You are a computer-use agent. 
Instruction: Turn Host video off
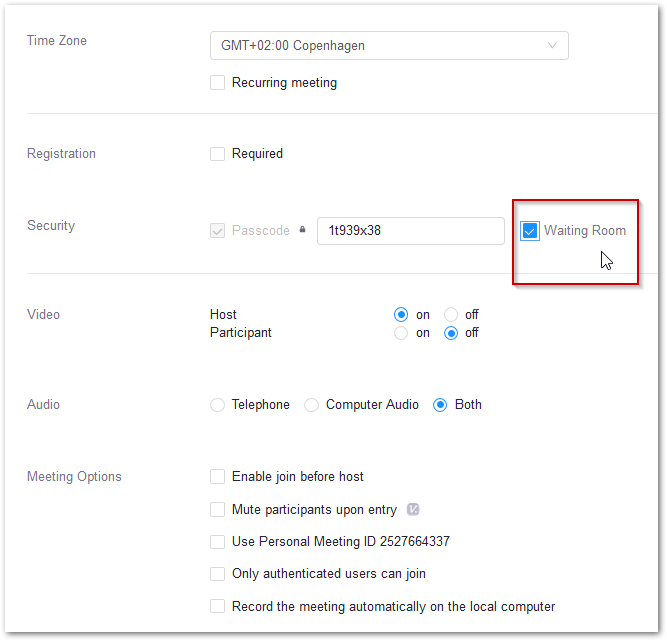(451, 315)
